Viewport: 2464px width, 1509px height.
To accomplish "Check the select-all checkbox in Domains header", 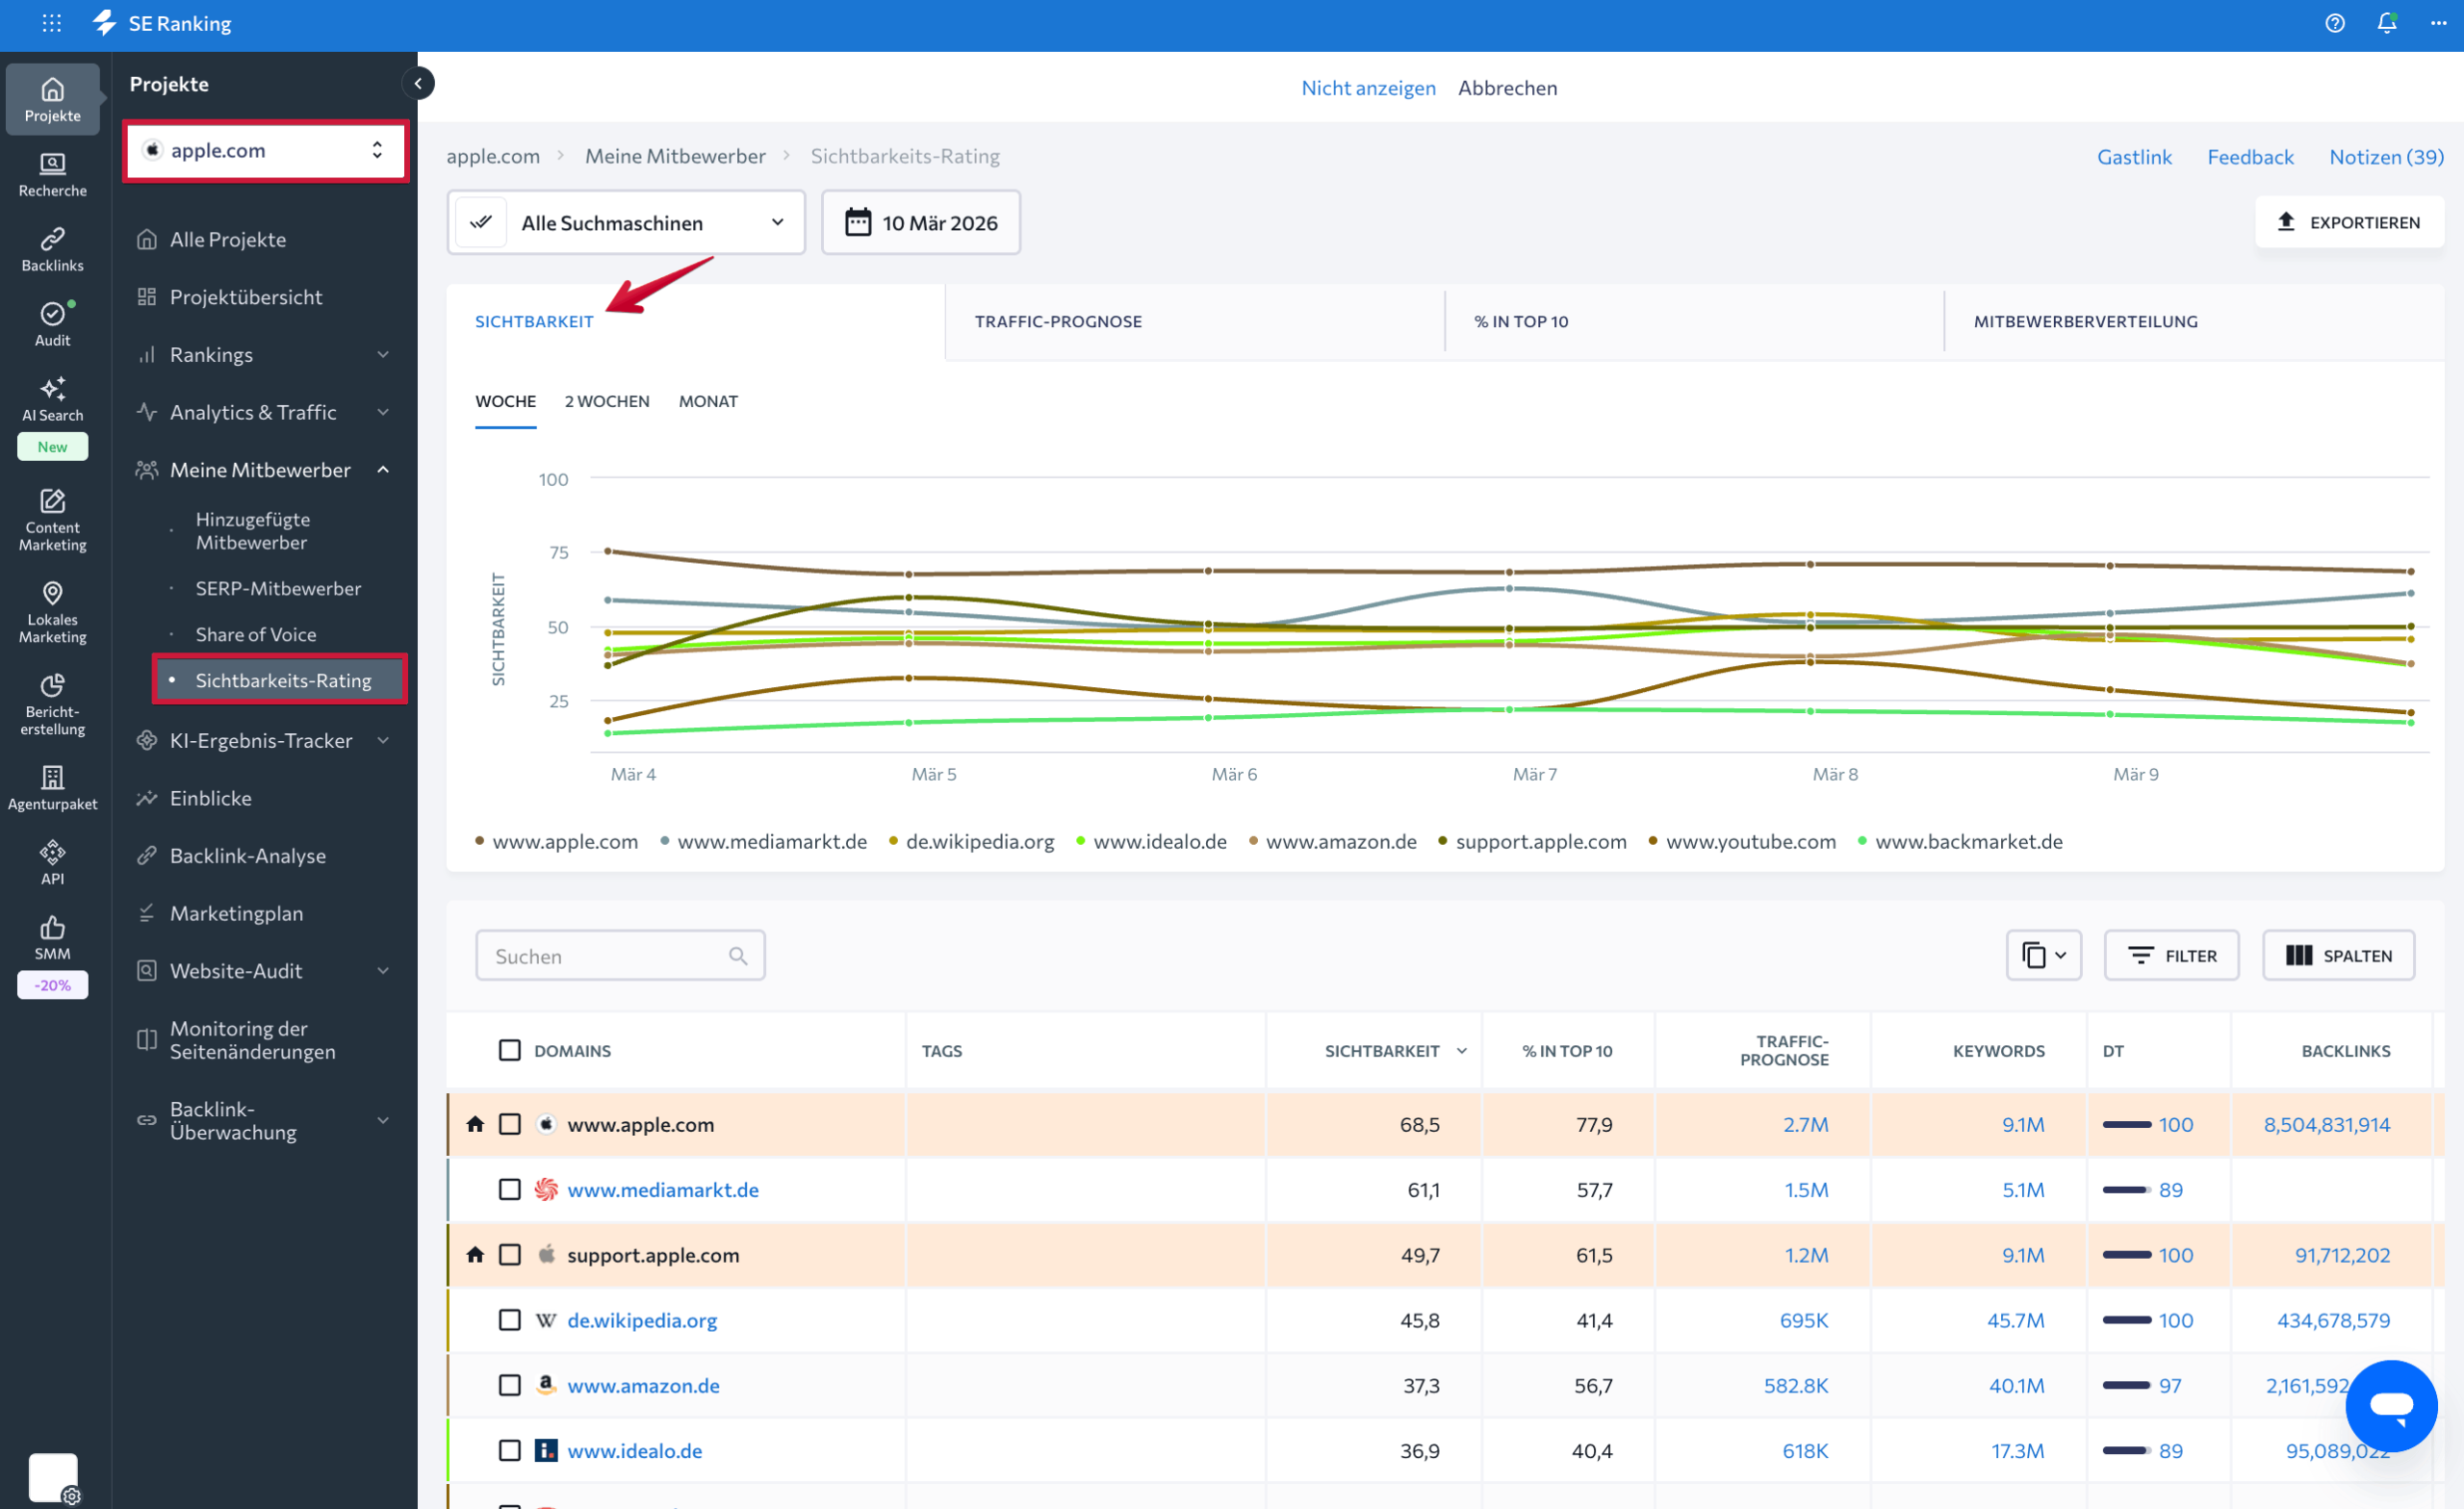I will [x=510, y=1050].
